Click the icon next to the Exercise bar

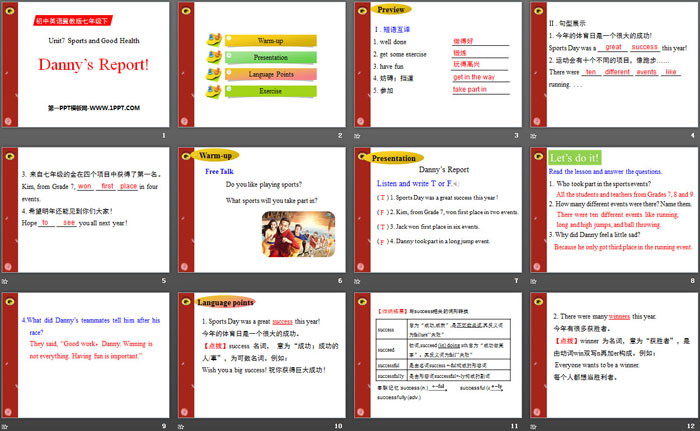pos(212,92)
